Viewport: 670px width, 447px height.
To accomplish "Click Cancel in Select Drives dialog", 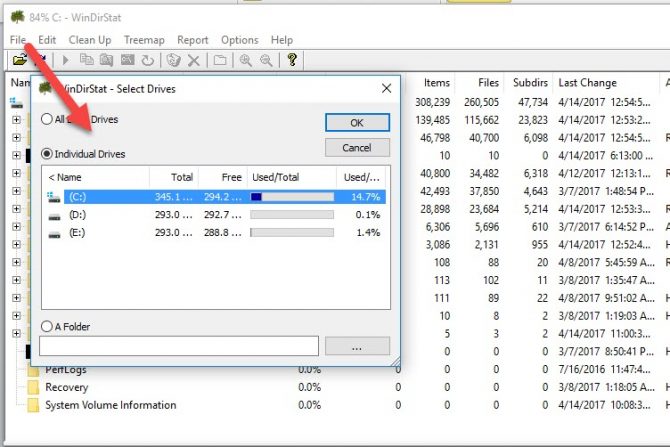I will [x=357, y=148].
